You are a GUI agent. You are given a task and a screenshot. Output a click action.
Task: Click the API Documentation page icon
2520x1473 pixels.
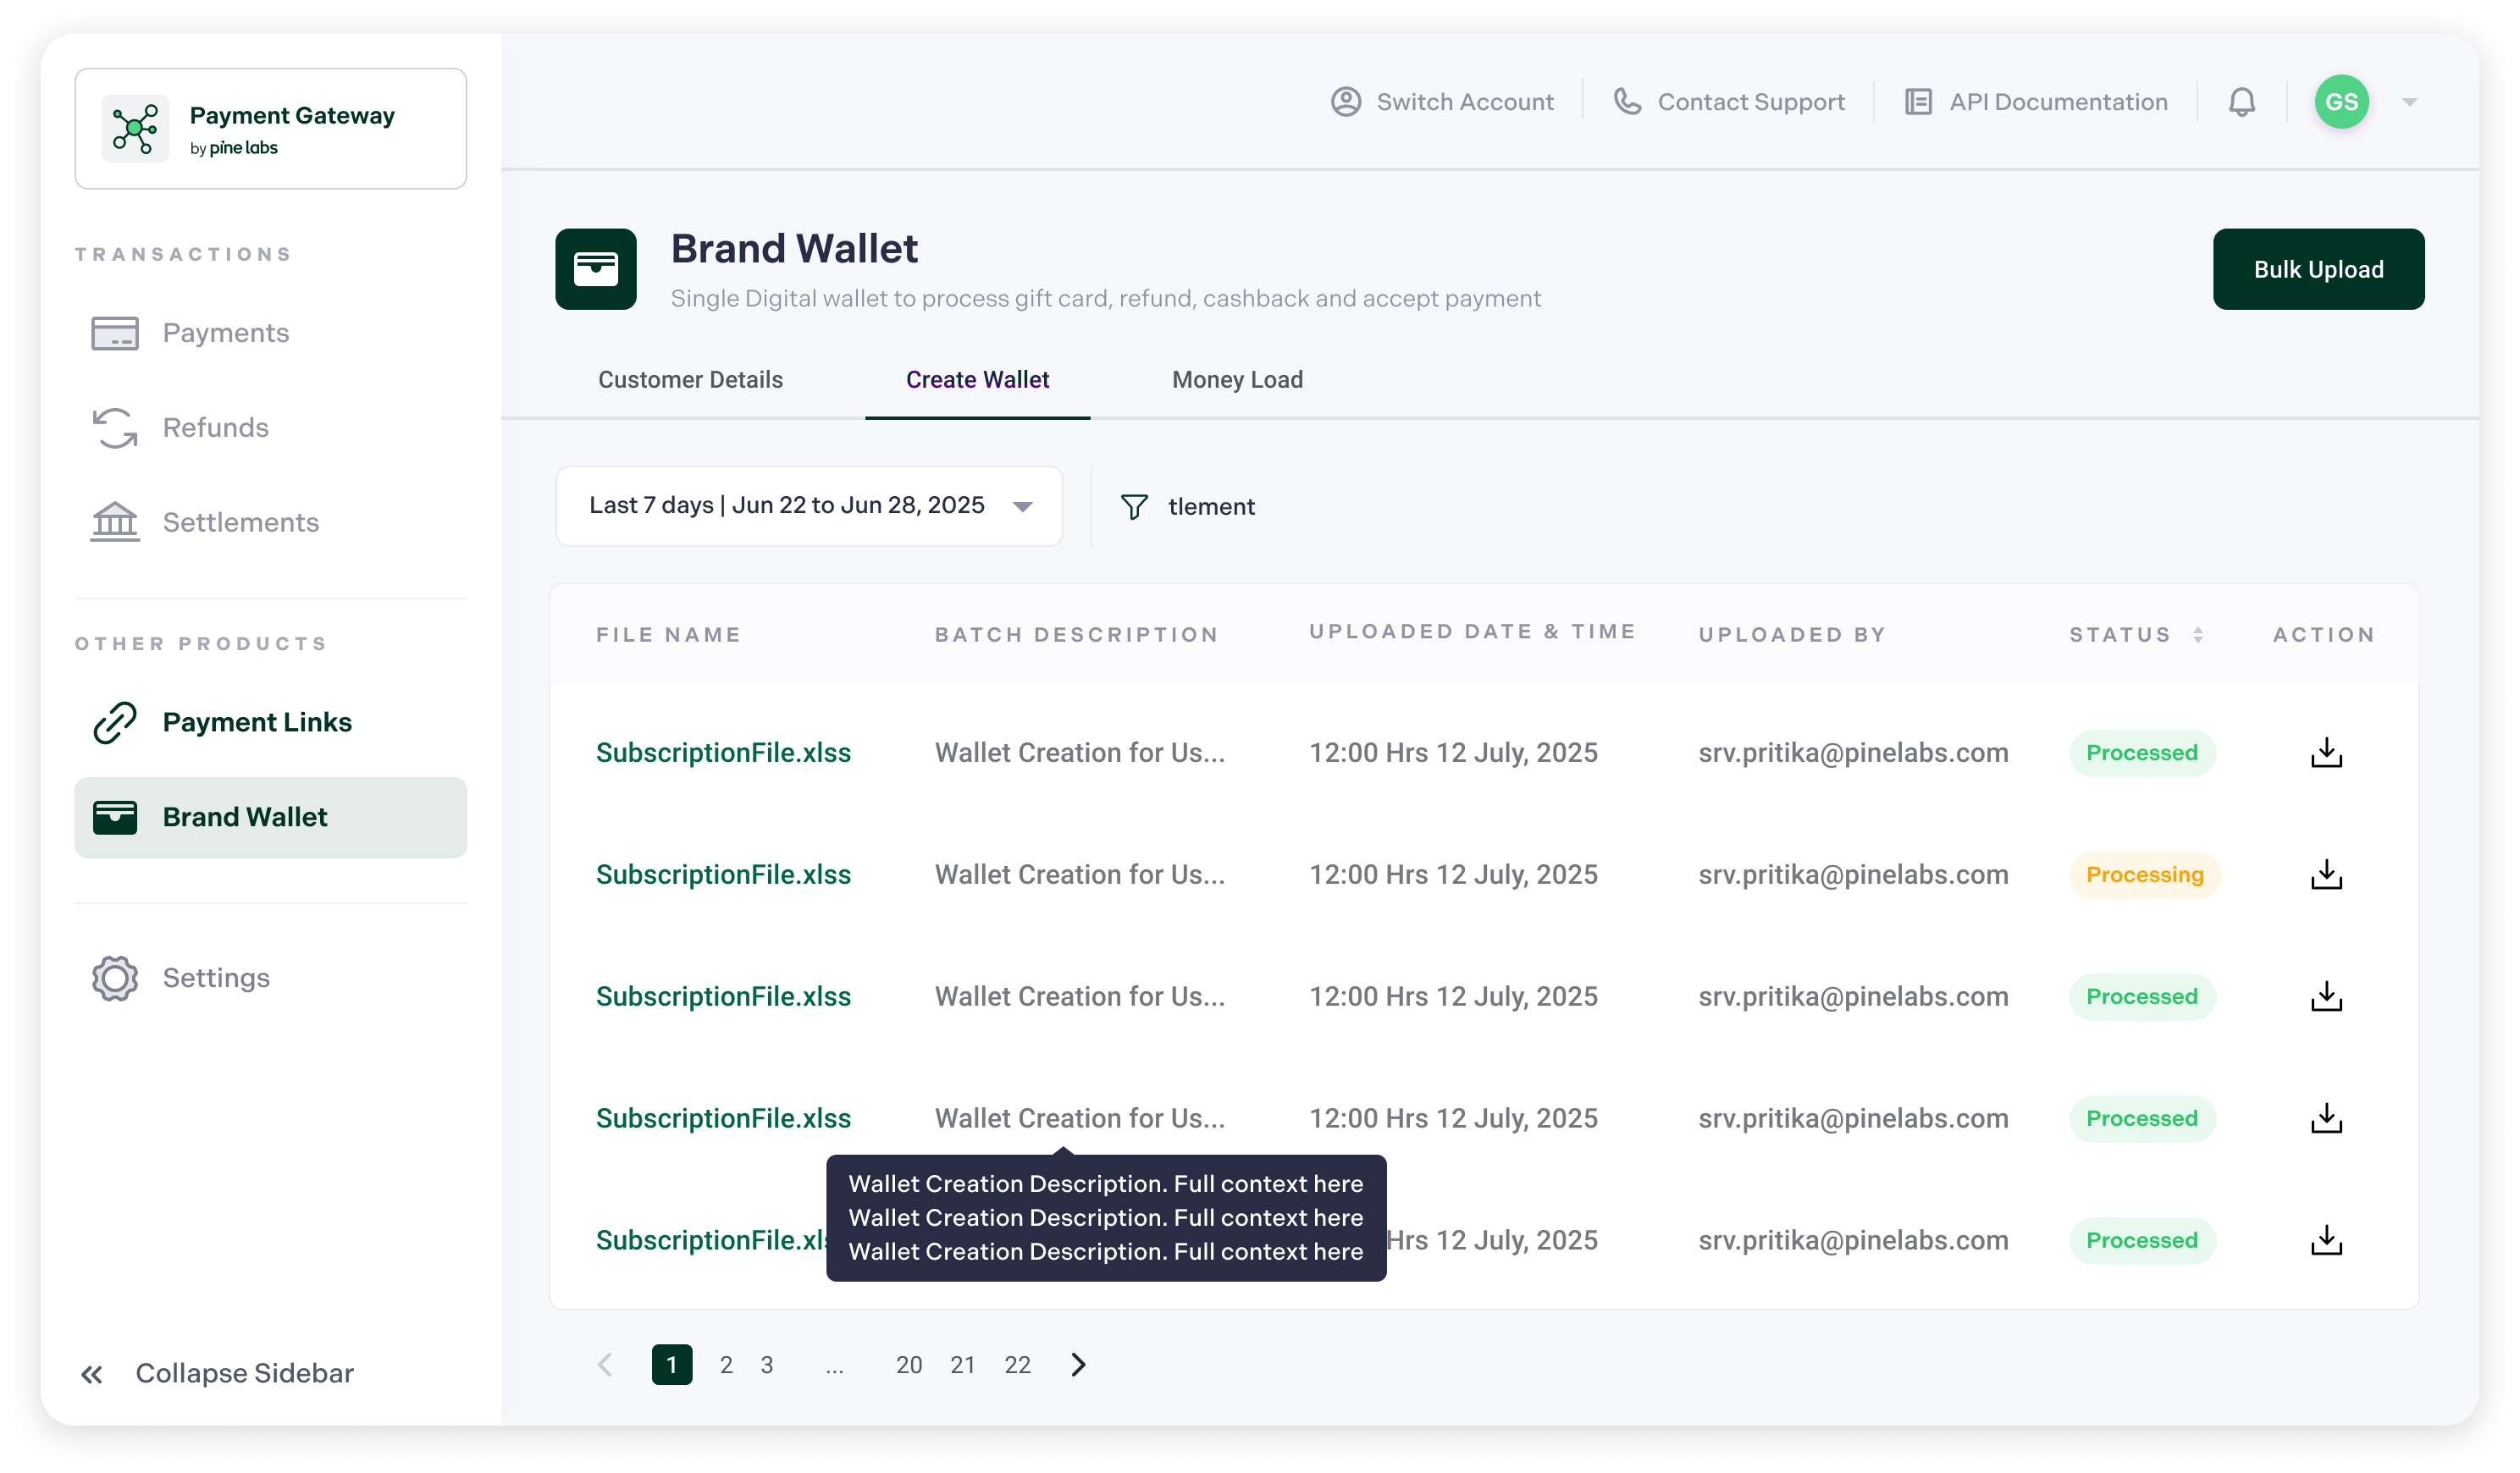click(1918, 102)
